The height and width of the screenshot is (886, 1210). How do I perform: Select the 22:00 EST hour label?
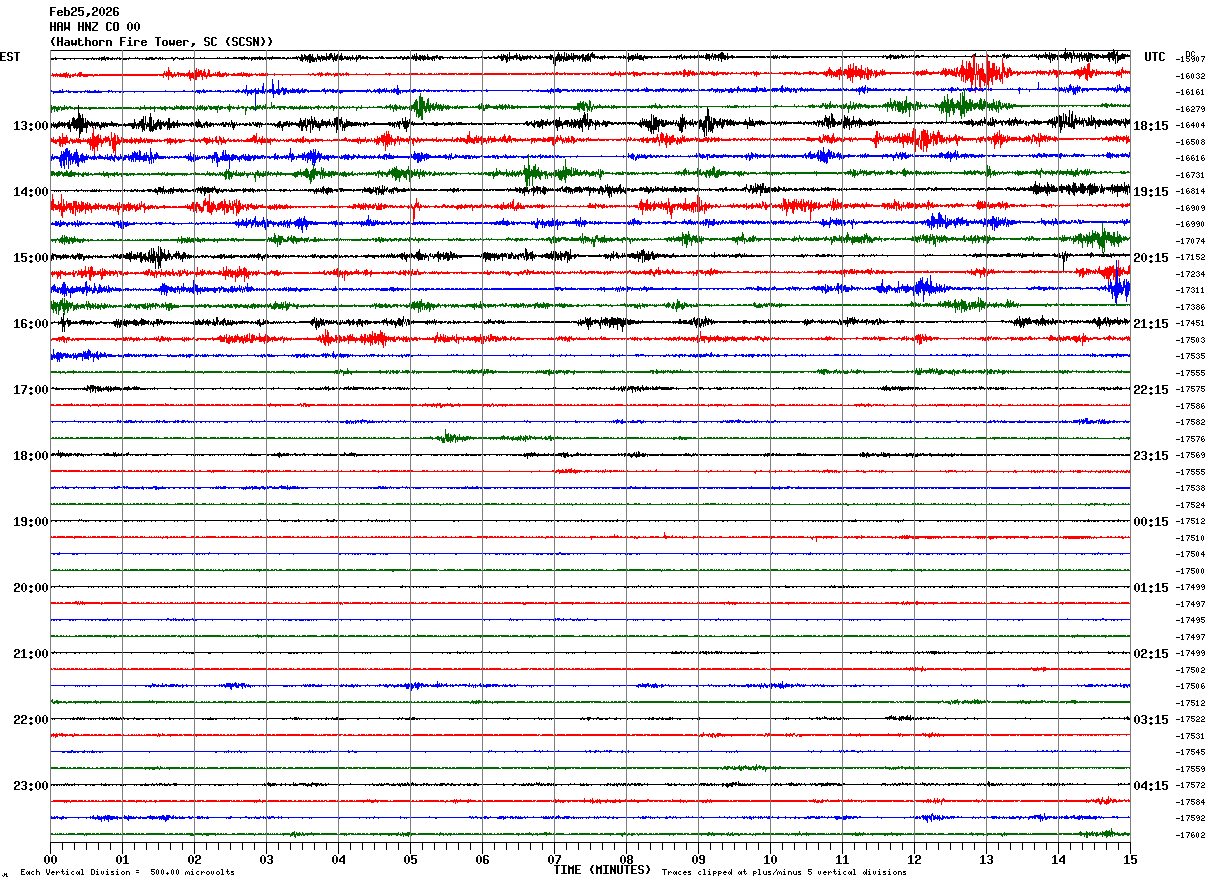point(31,720)
